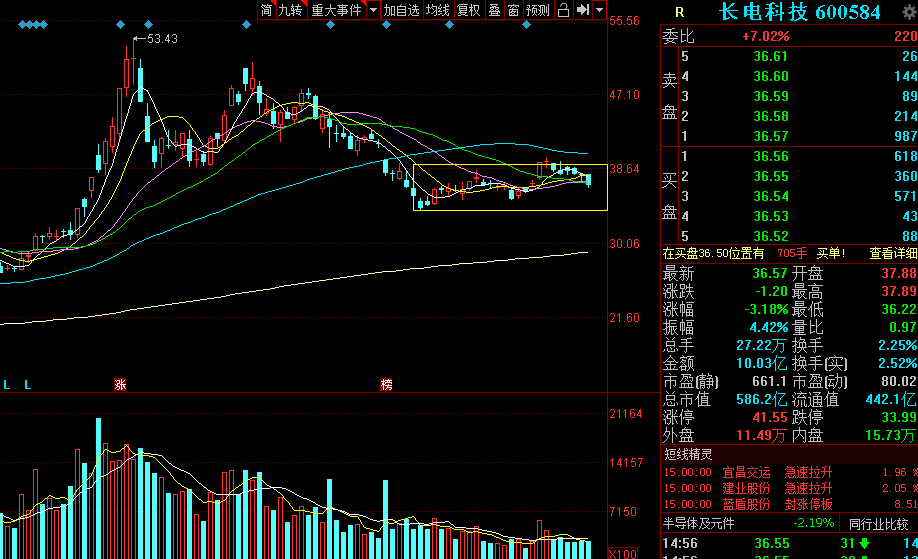Open the 预测 forecast item
This screenshot has height=559, width=918.
click(x=537, y=10)
